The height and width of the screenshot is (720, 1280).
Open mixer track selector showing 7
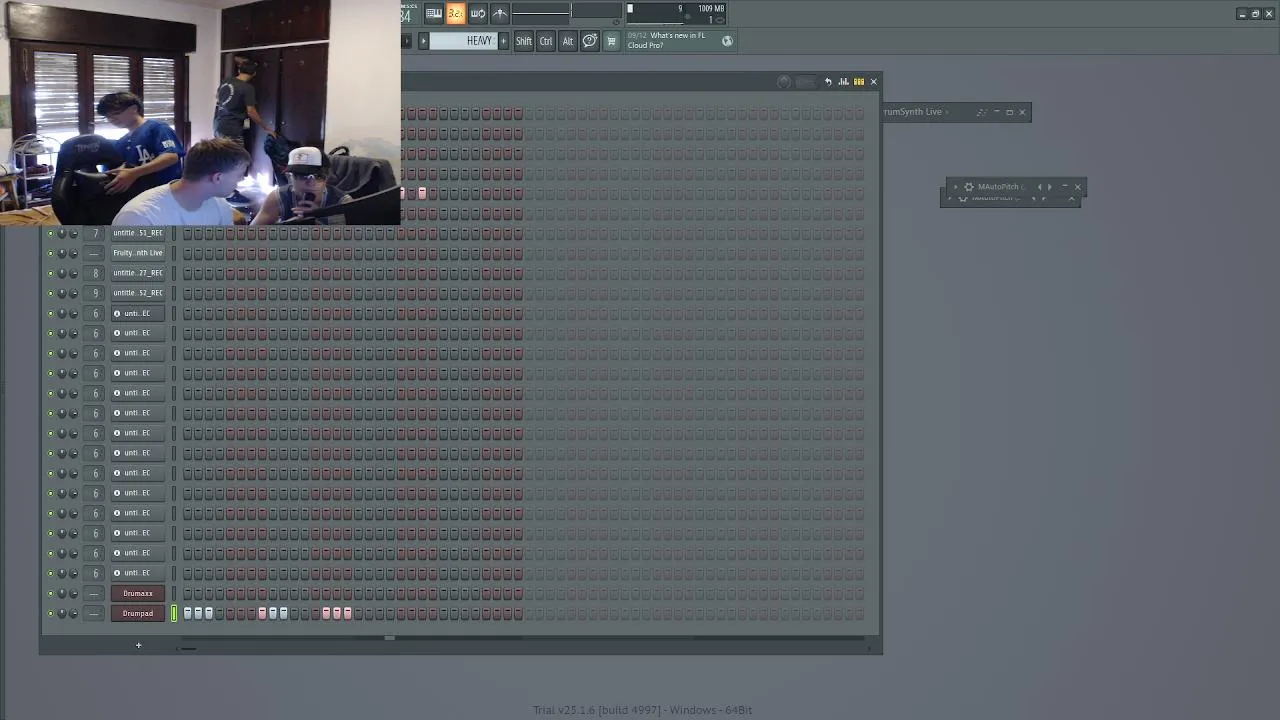(95, 233)
